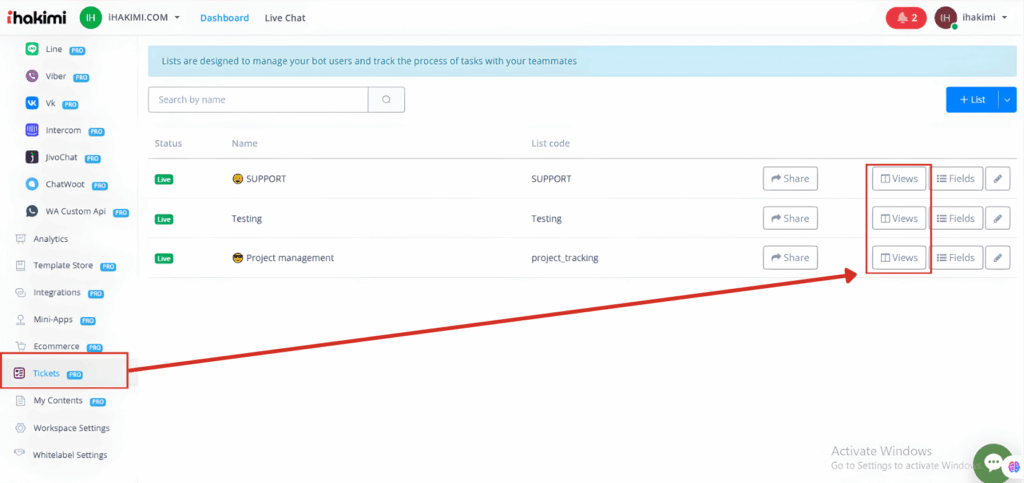The image size is (1024, 483).
Task: Open the notifications bell badge
Action: tap(906, 17)
